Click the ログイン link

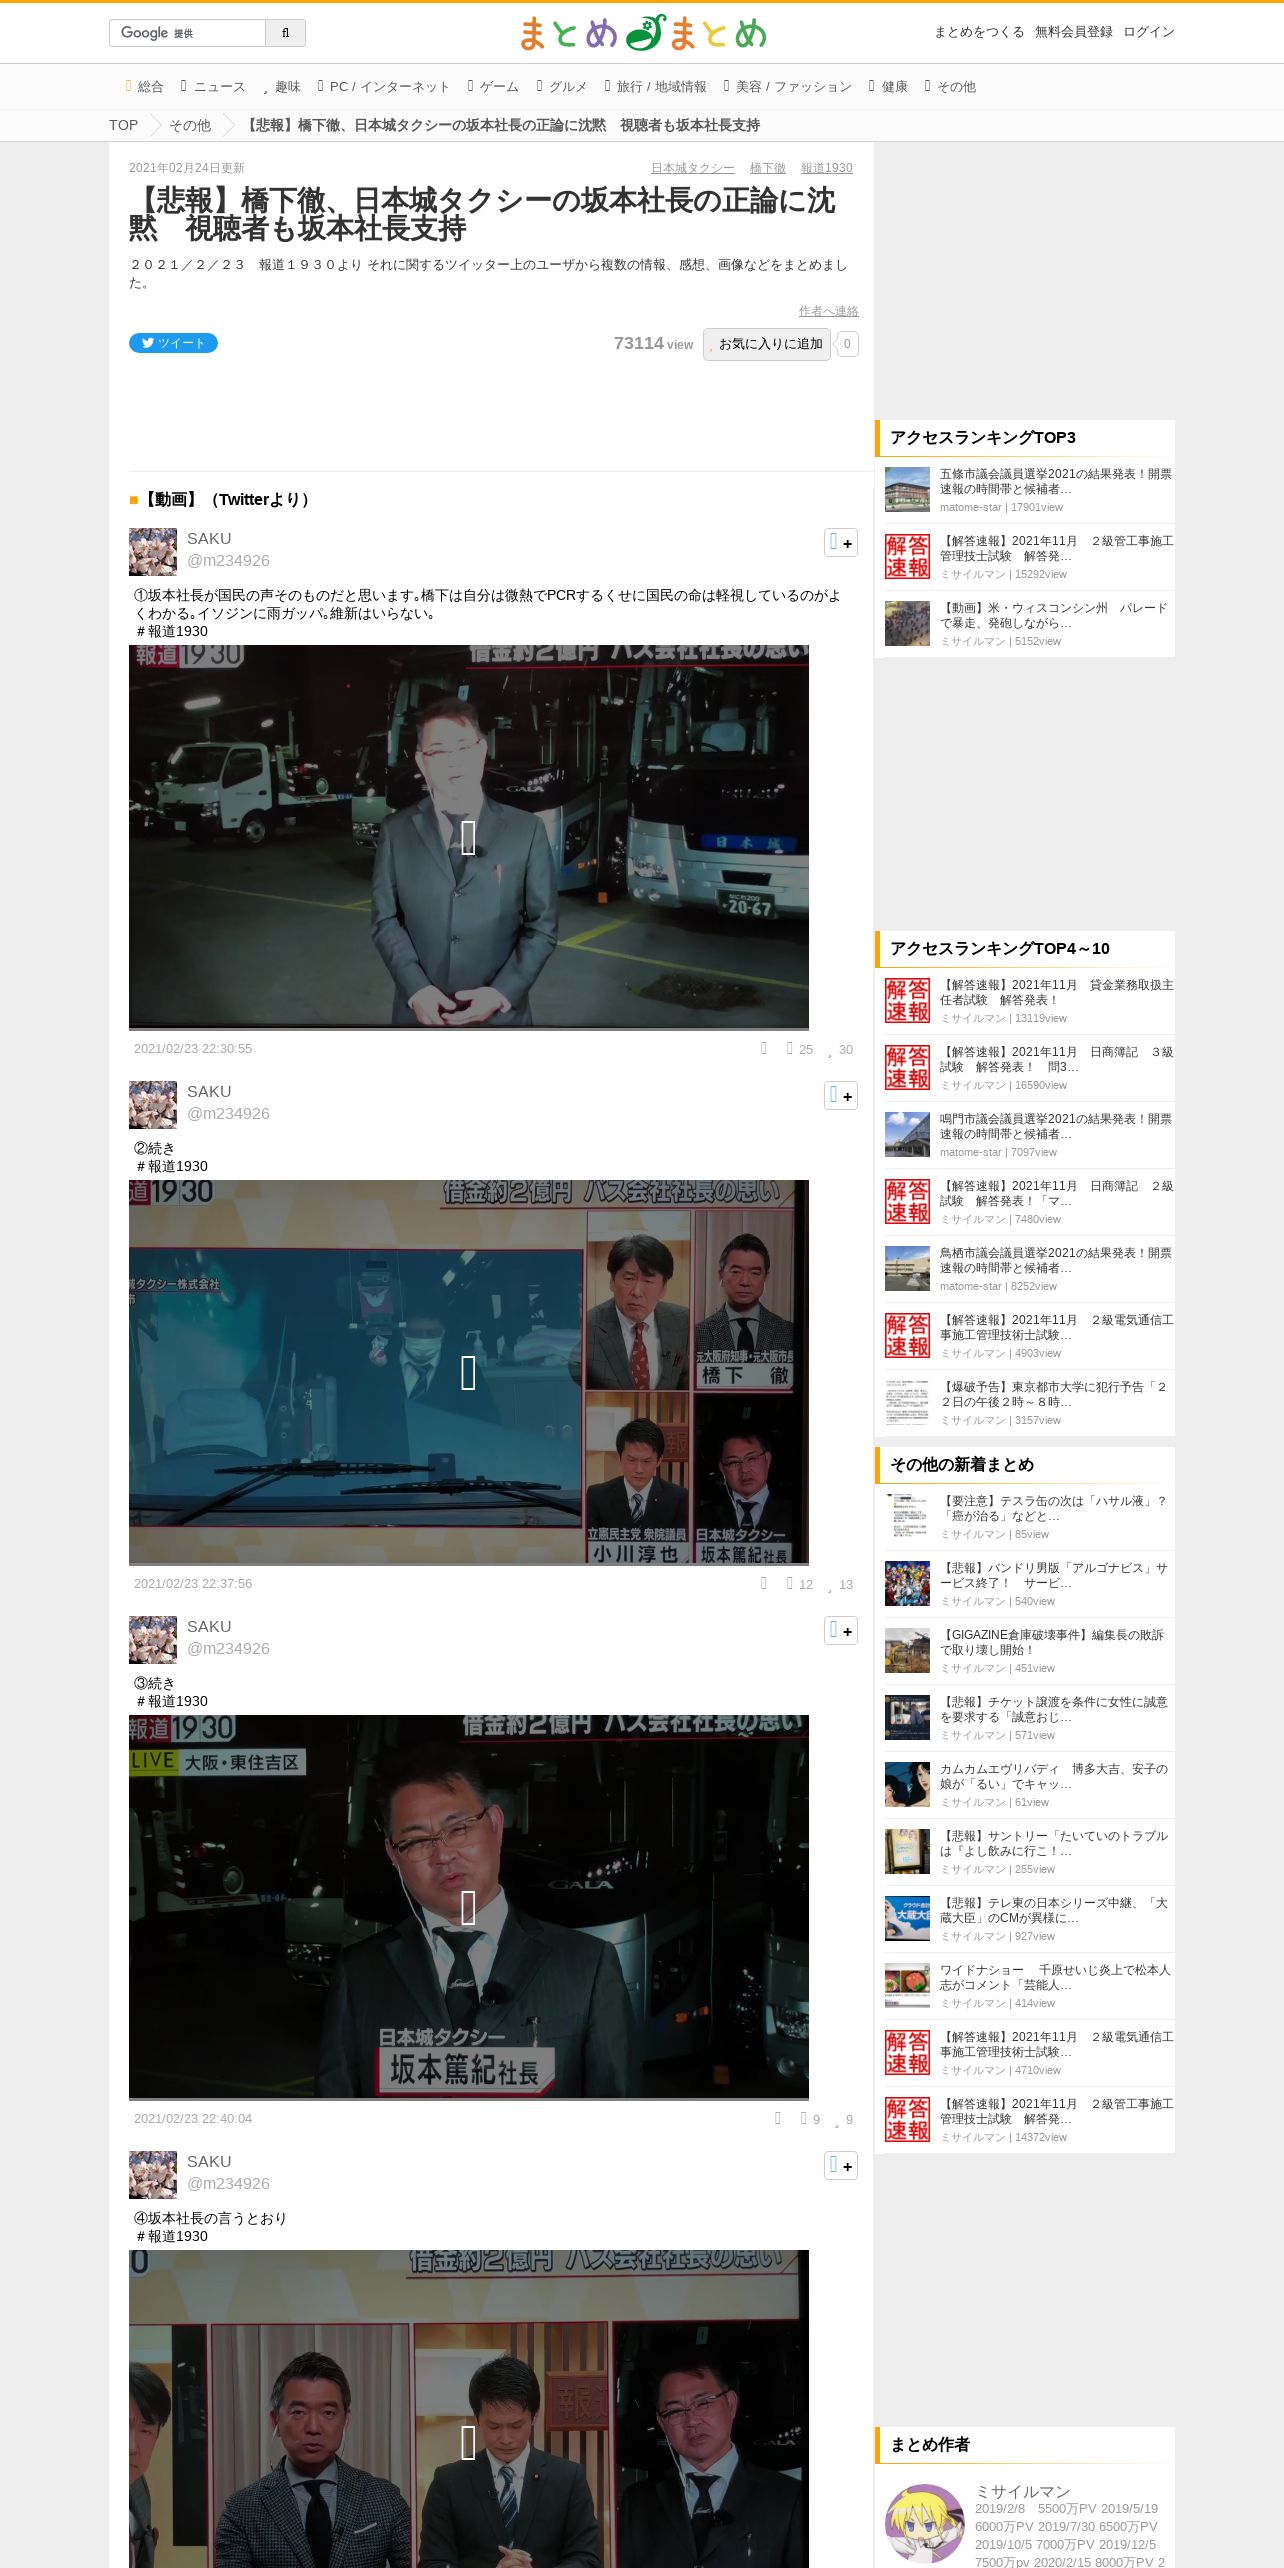pos(1148,32)
